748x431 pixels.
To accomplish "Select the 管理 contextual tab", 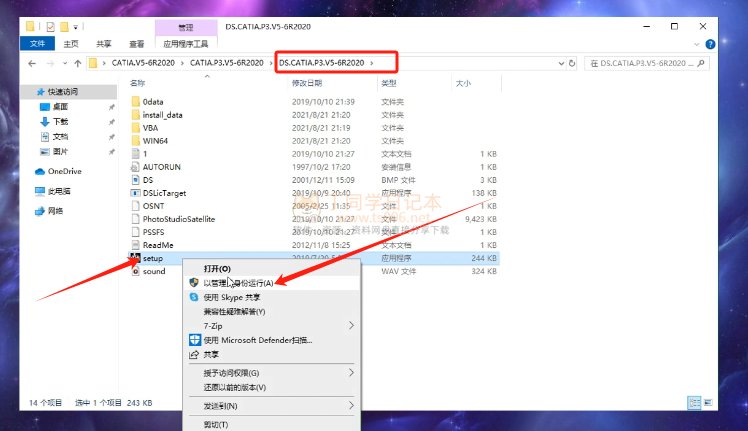I will 186,27.
